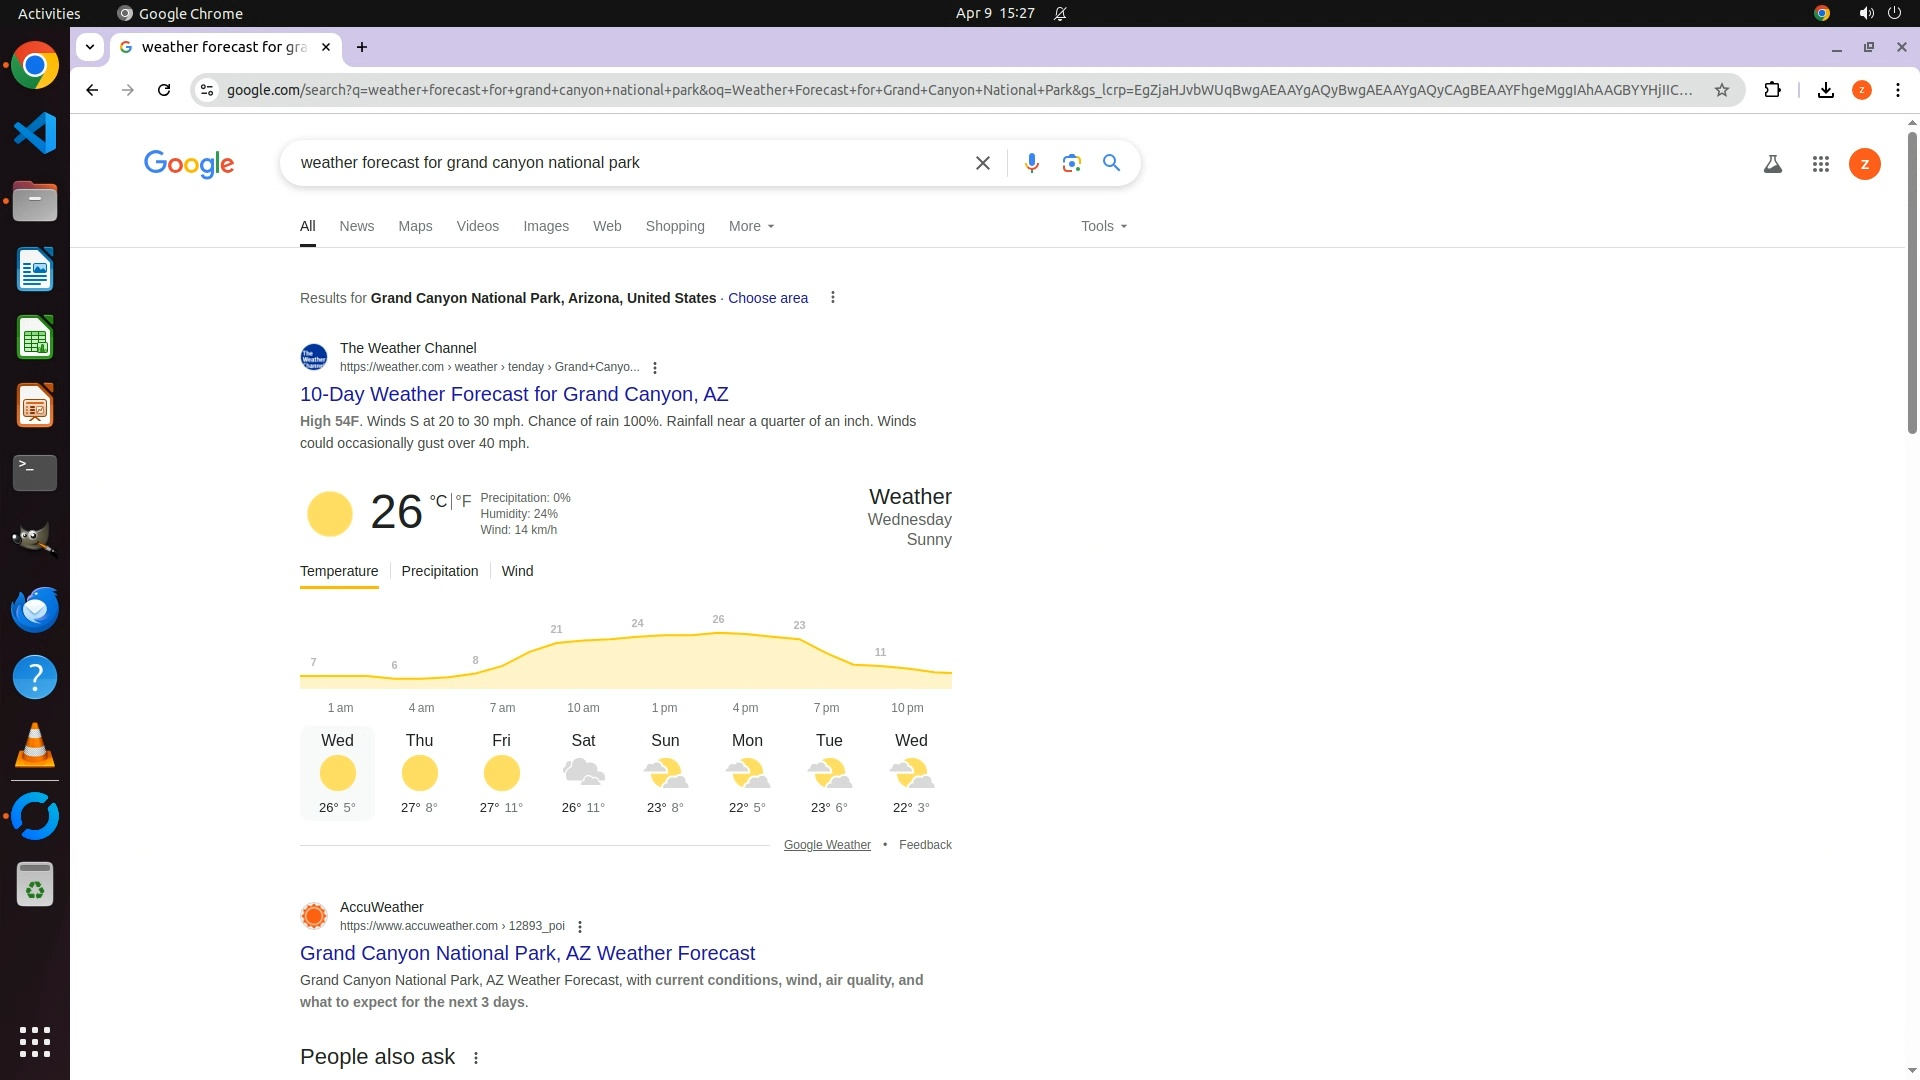Reload the current page

[x=164, y=90]
